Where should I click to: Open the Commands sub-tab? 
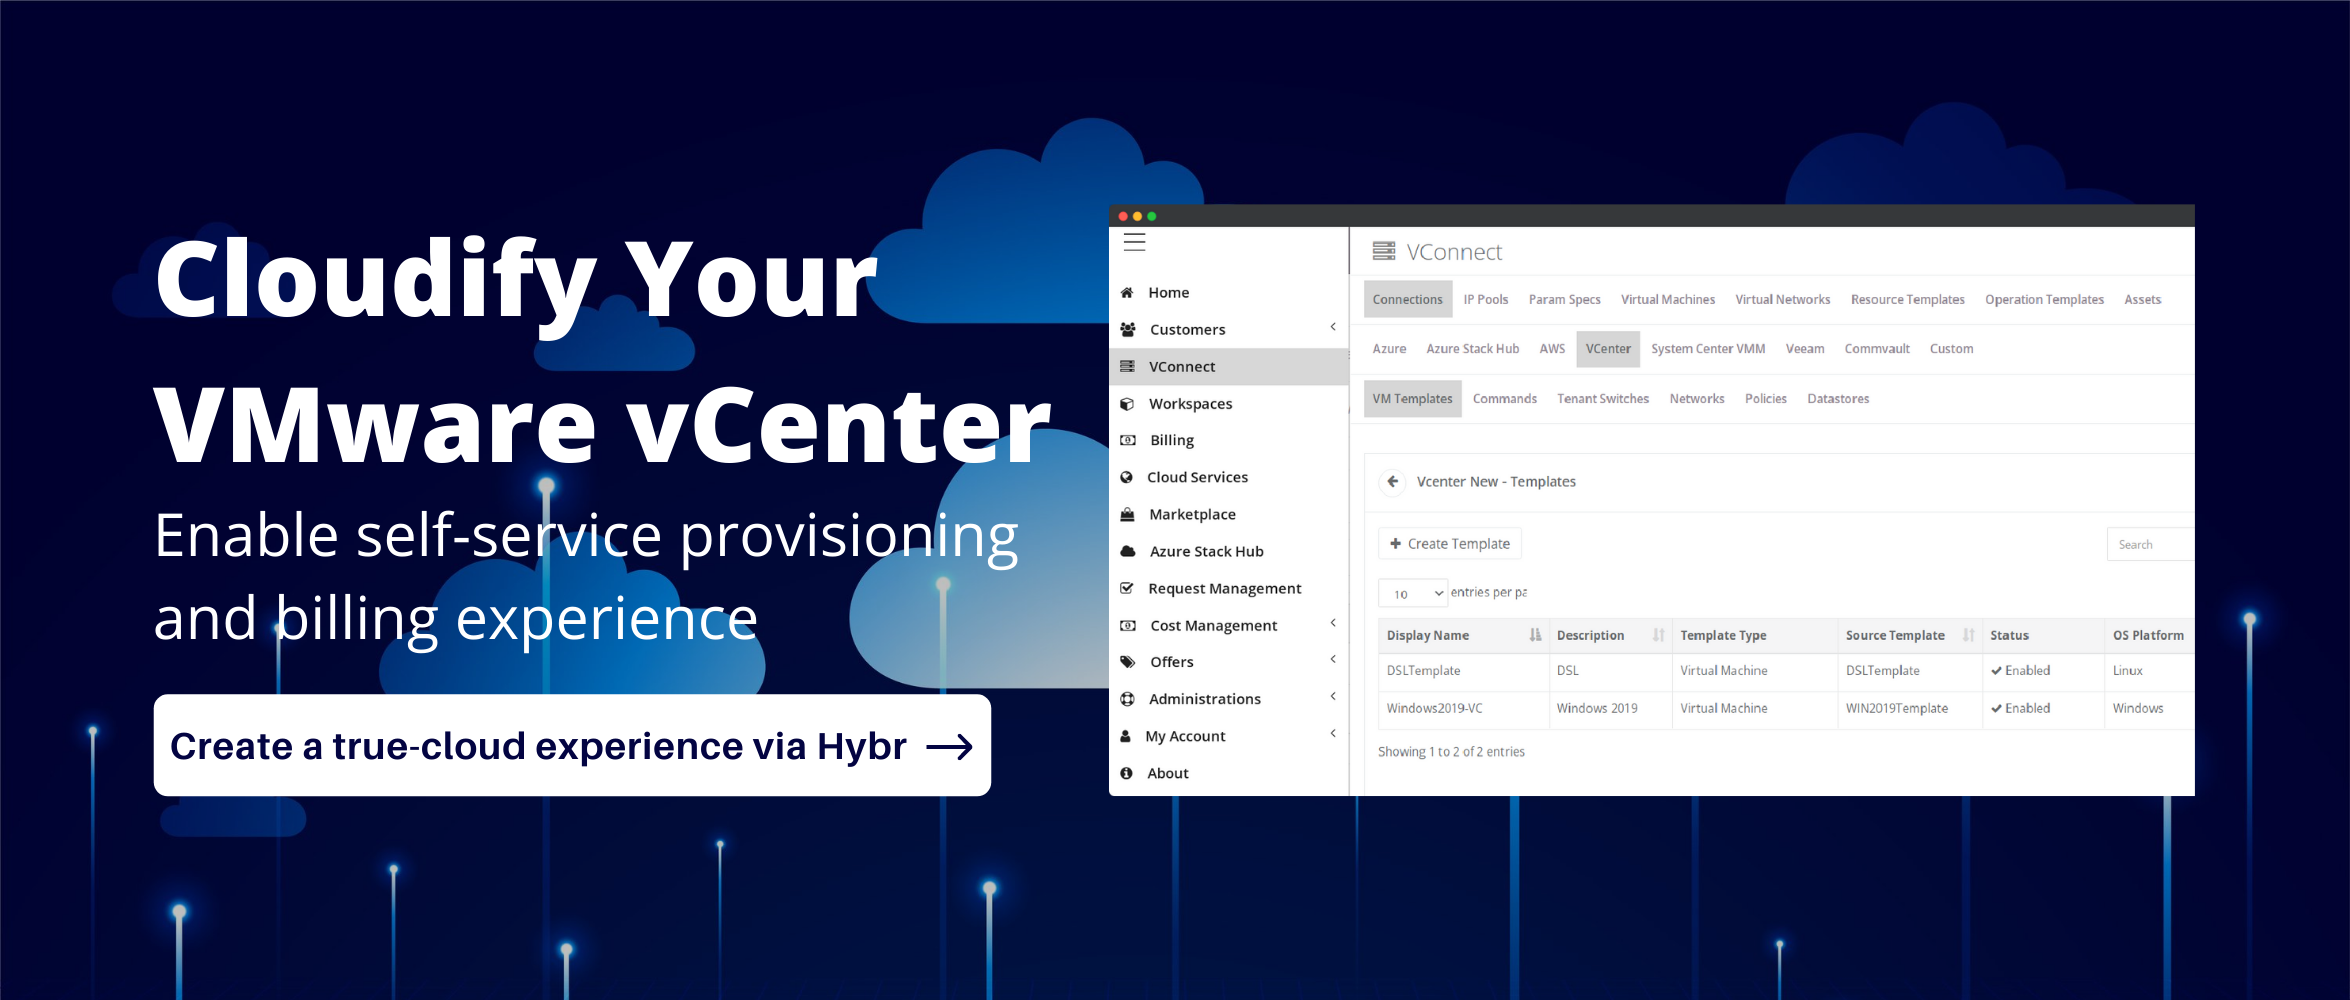point(1504,399)
